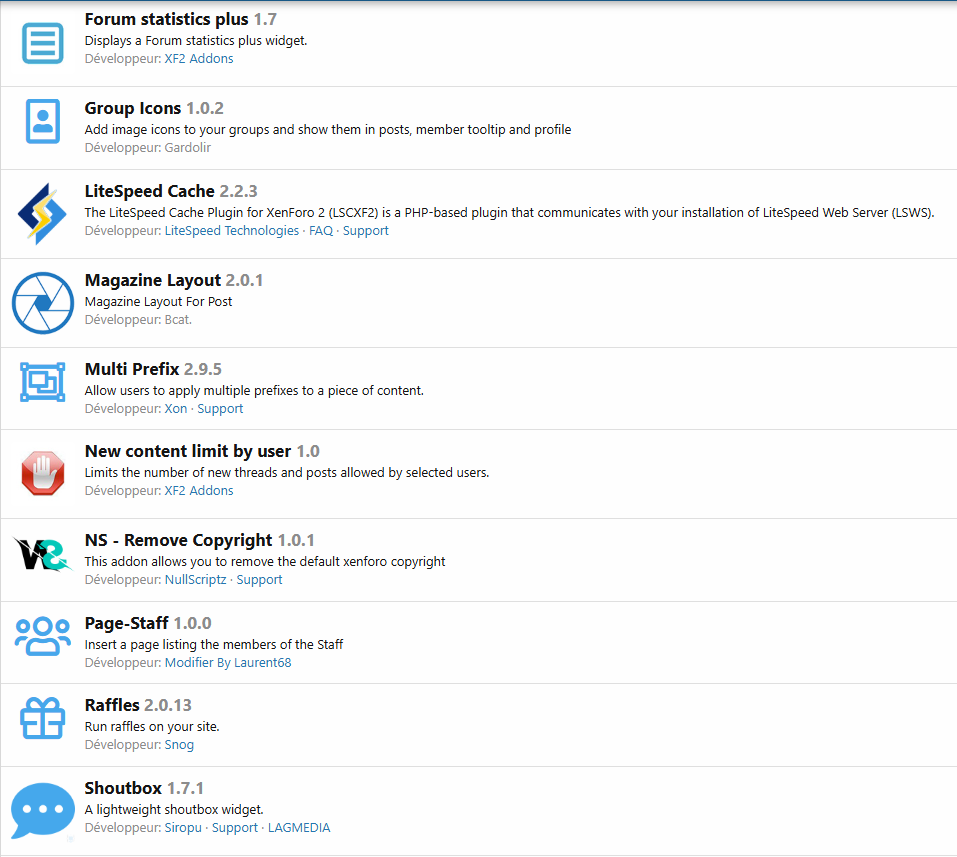Screen dimensions: 957x857
Task: Click the Group Icons profile card icon
Action: pyautogui.click(x=43, y=121)
